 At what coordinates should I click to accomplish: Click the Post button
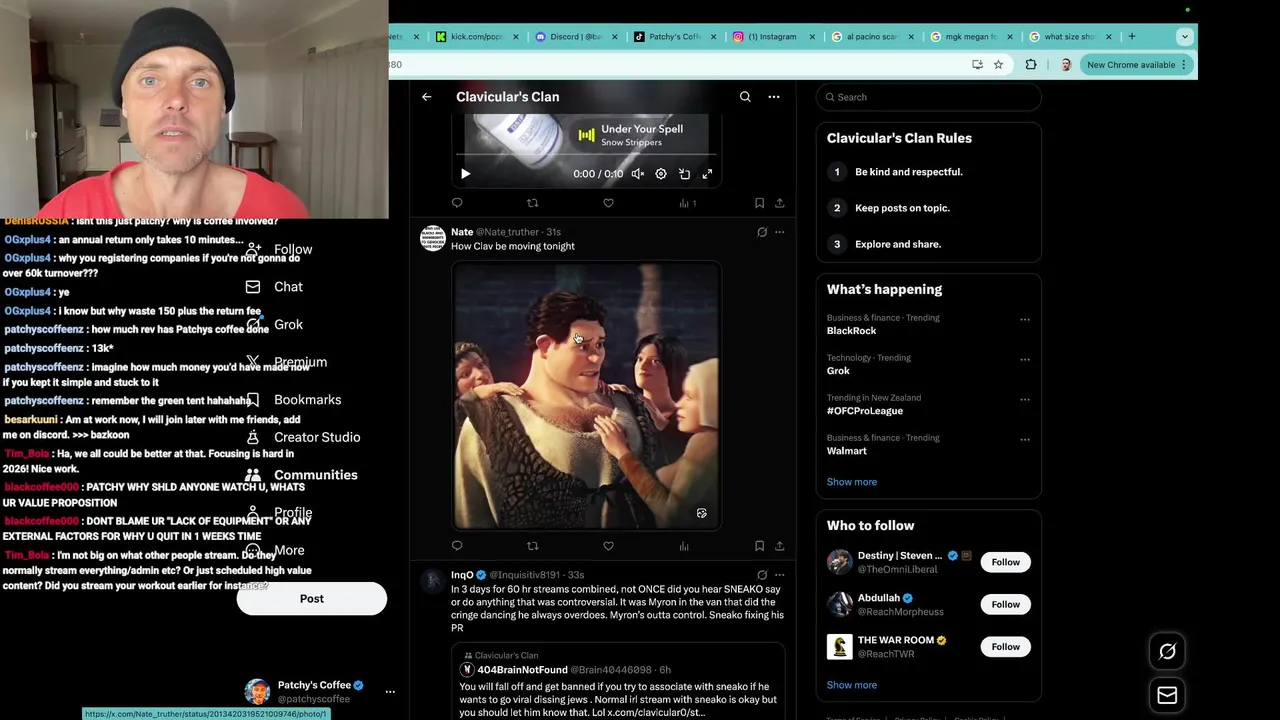coord(312,599)
